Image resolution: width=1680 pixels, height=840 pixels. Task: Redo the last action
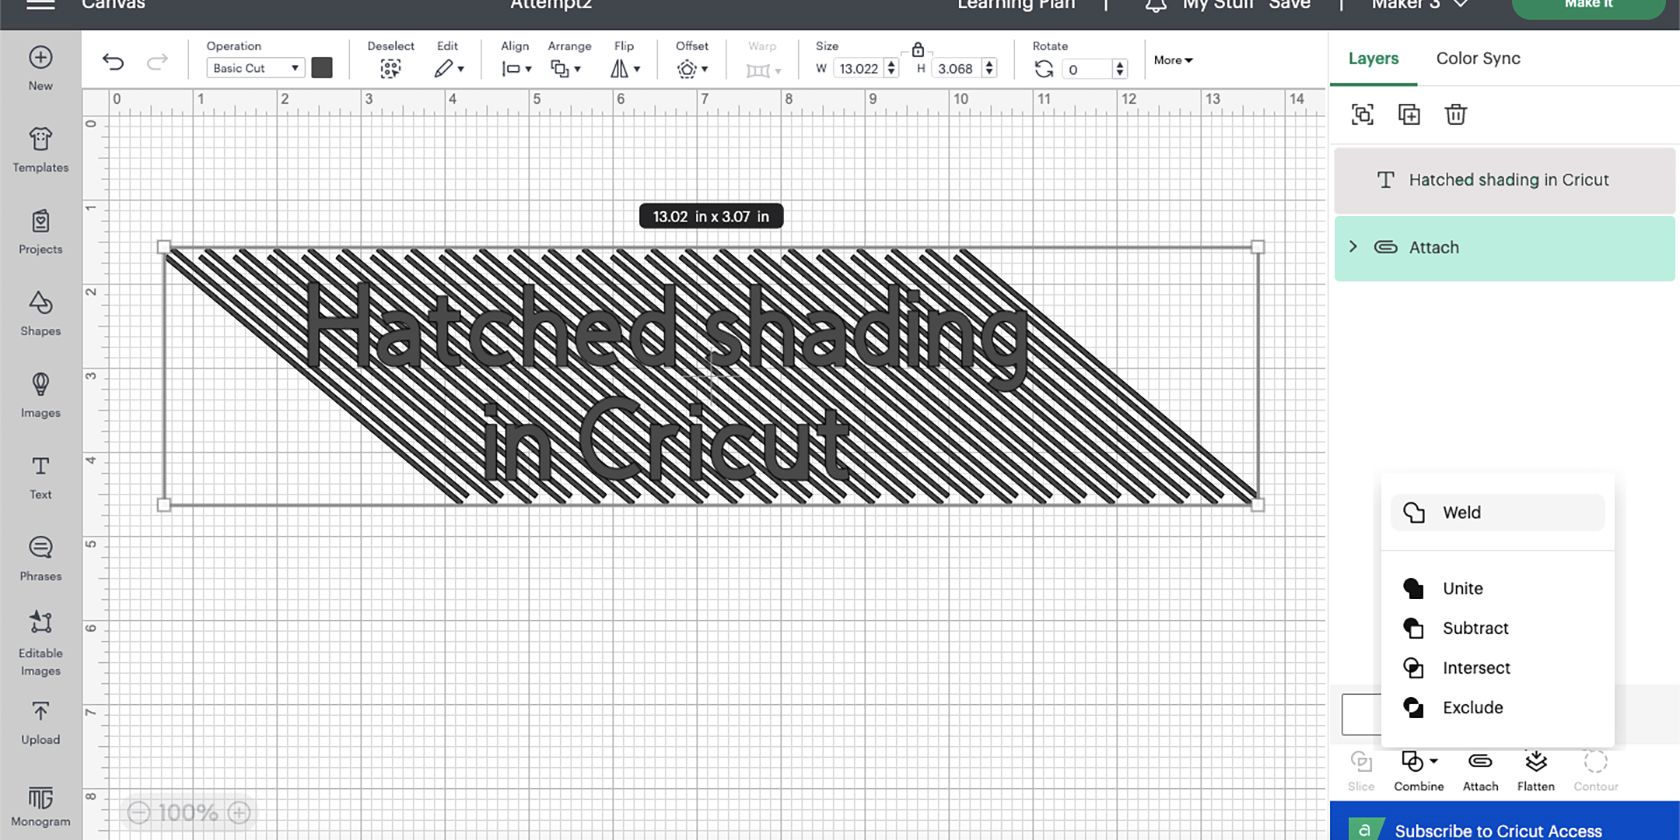tap(157, 62)
